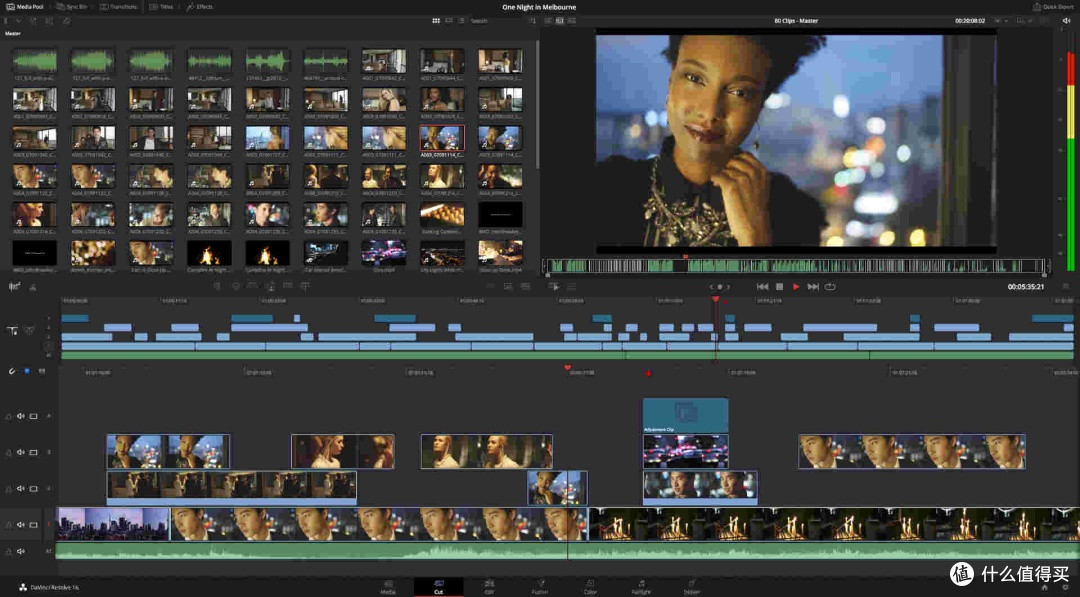This screenshot has height=597, width=1080.
Task: Lock audio track A1 padlock icon
Action: coord(8,552)
